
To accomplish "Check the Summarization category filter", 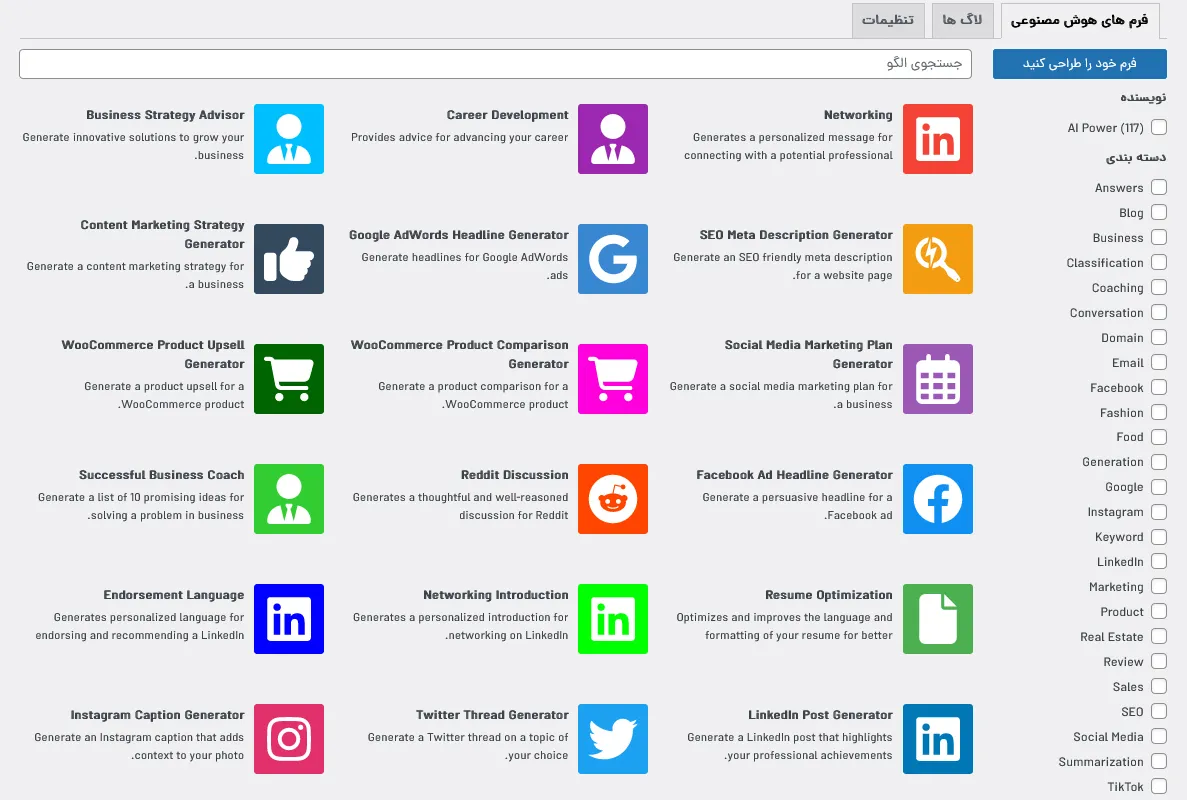I will (x=1158, y=761).
